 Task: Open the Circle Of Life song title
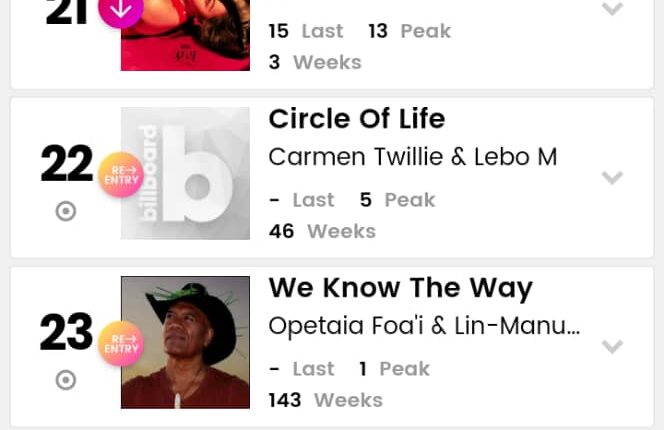pos(357,119)
